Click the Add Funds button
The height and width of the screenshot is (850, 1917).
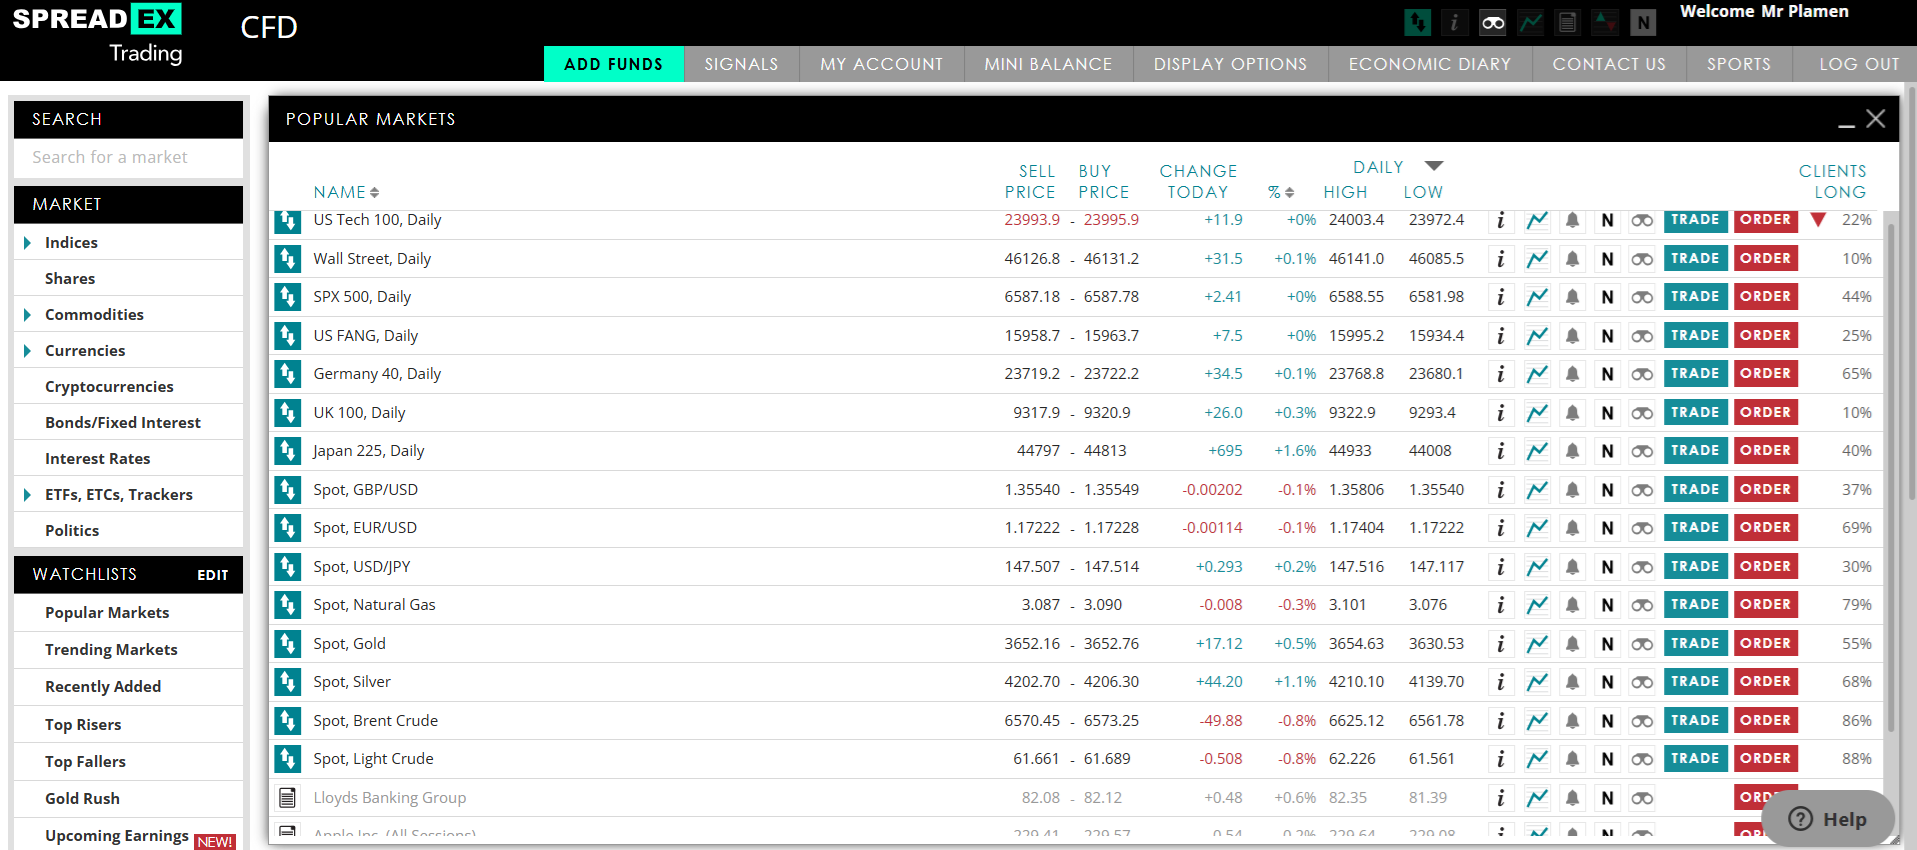(614, 64)
